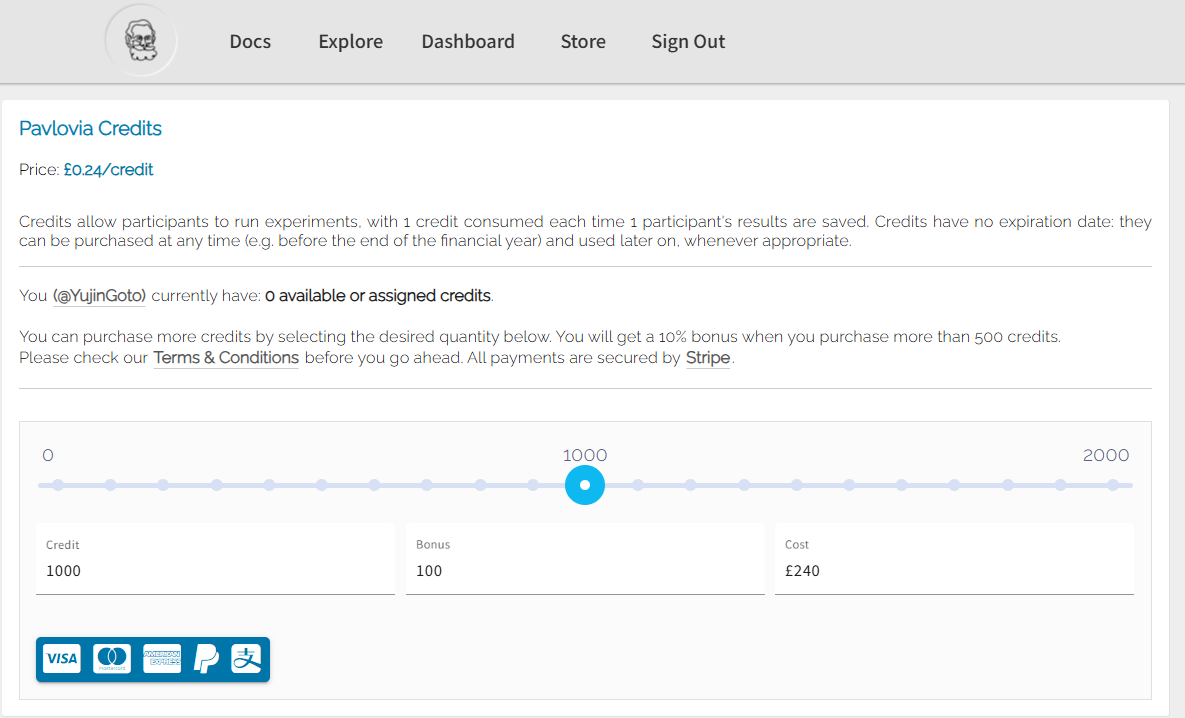This screenshot has width=1185, height=718.
Task: Click the Pavlovia logo in header
Action: (141, 41)
